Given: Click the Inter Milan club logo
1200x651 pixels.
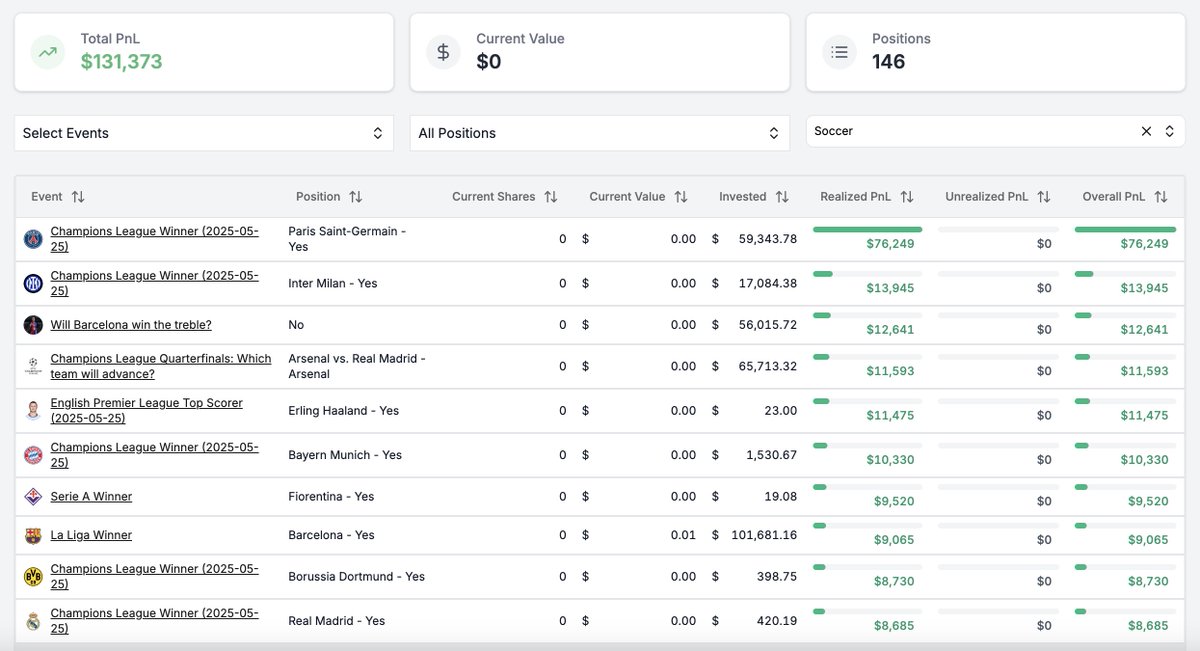Looking at the screenshot, I should pyautogui.click(x=33, y=283).
